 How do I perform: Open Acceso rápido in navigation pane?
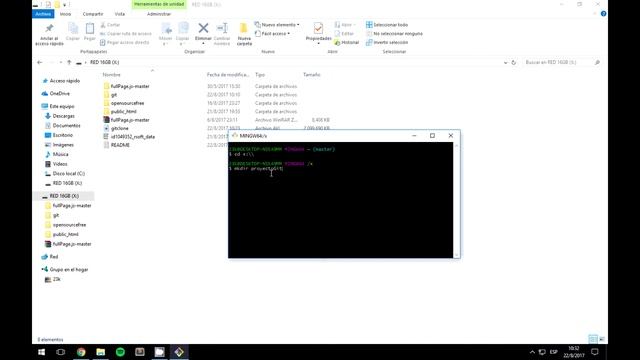pos(64,81)
